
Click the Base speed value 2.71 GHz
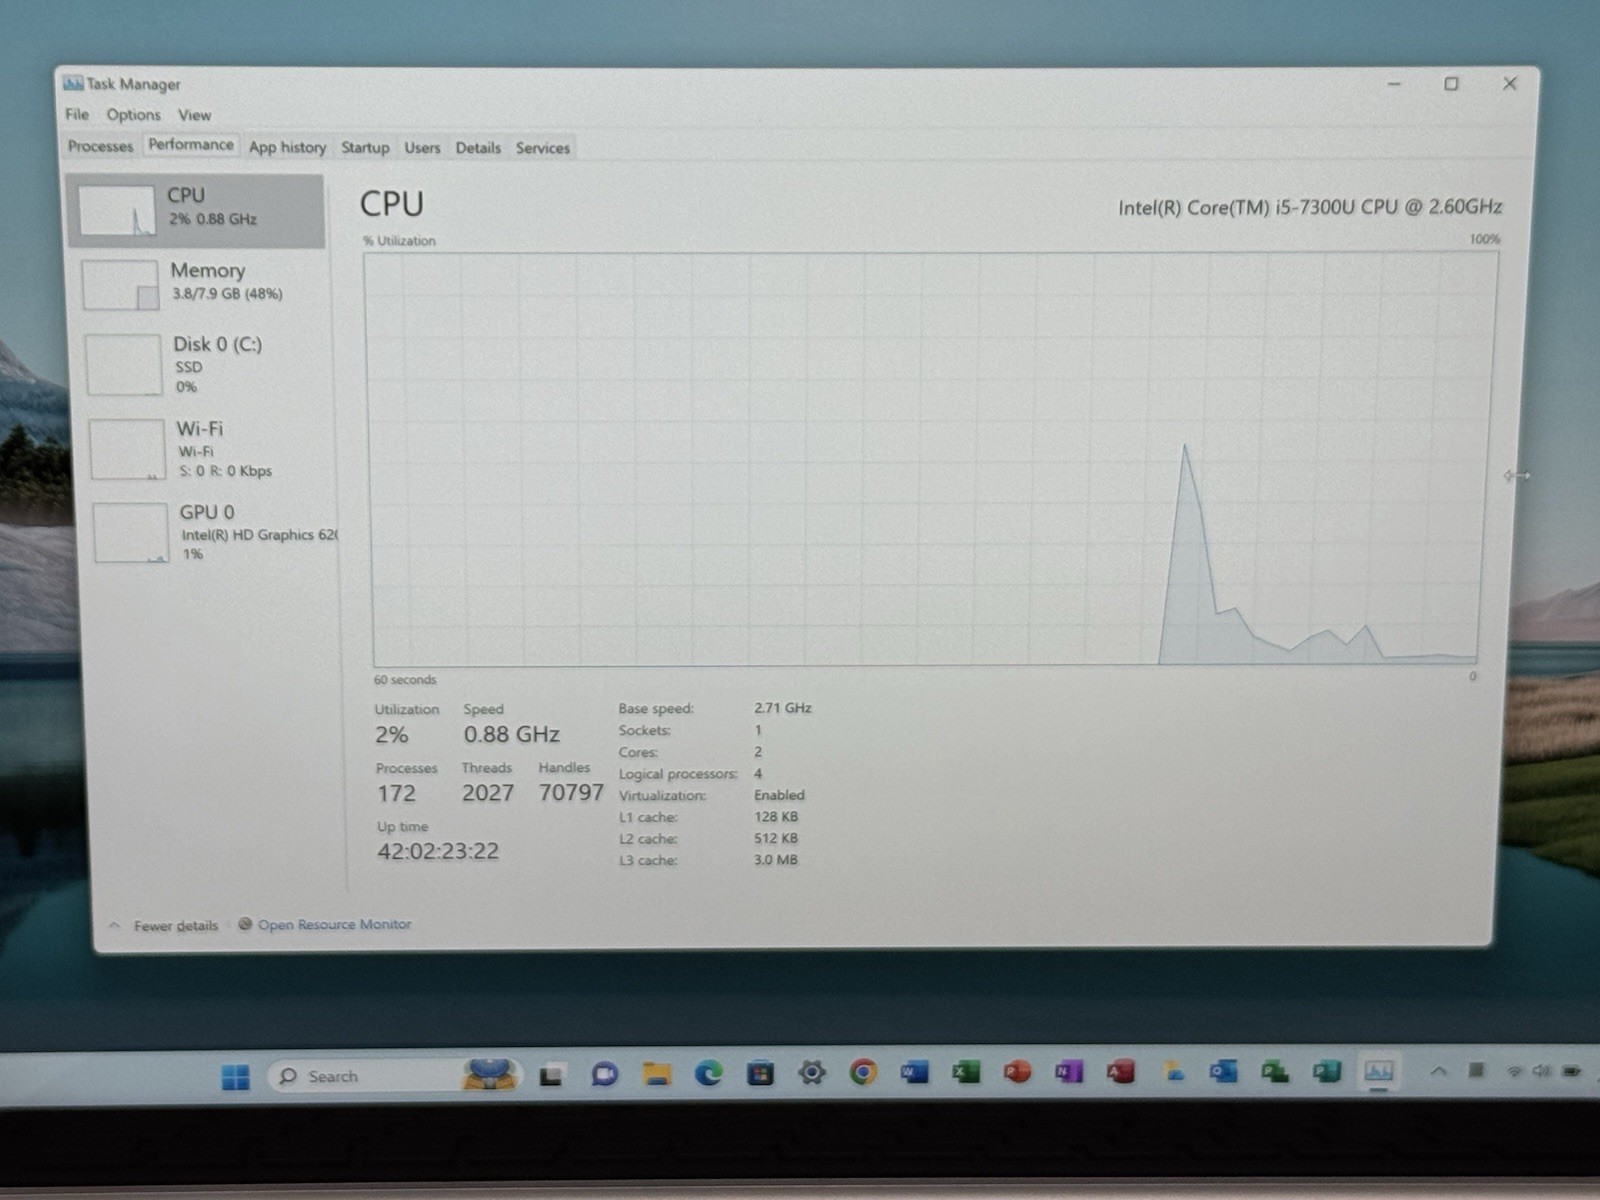[783, 708]
